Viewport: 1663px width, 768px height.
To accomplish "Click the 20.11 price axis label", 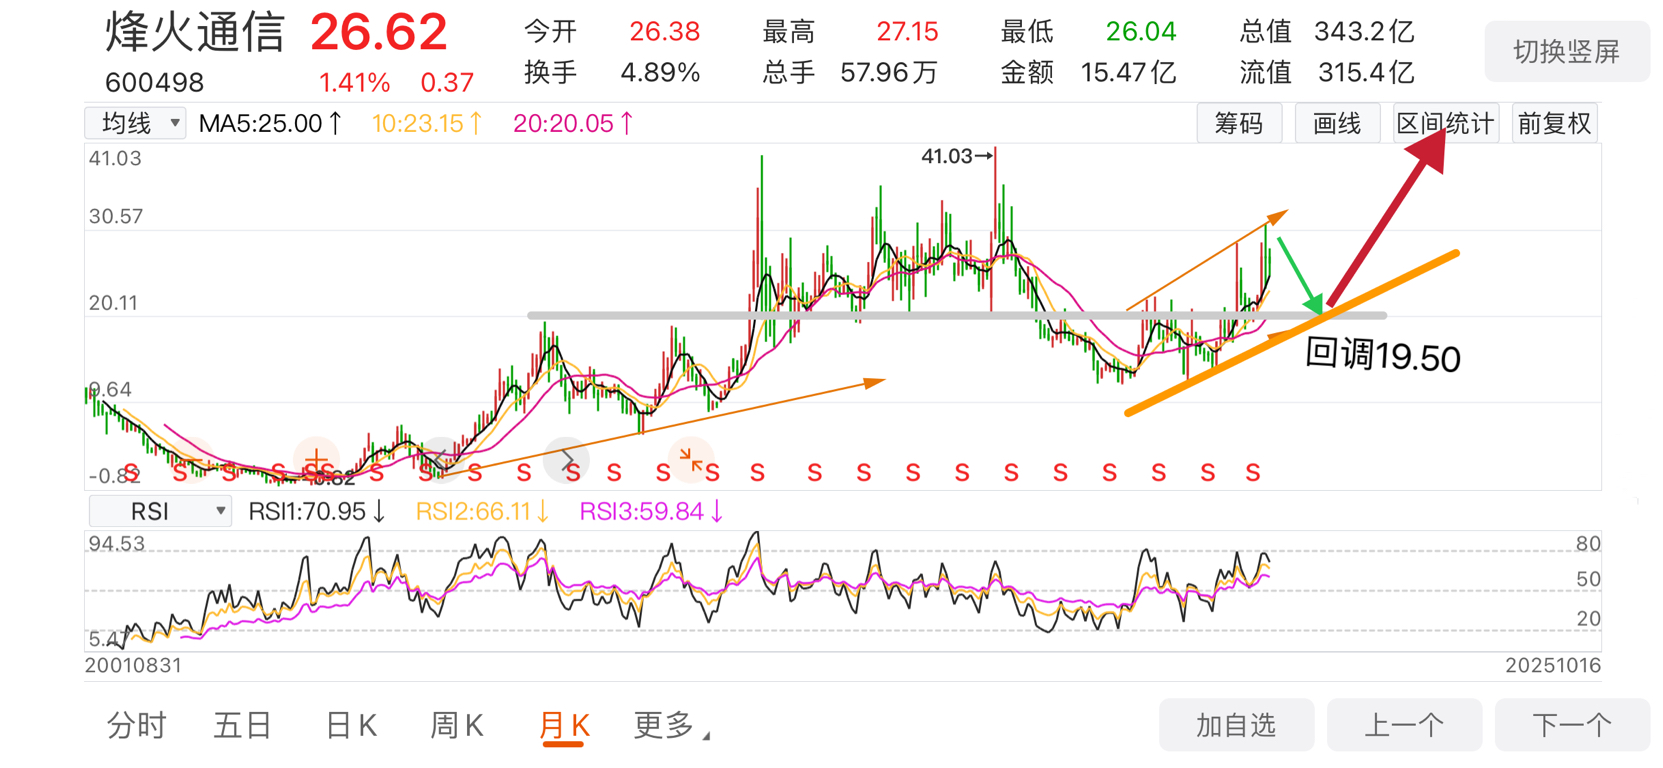I will [x=113, y=303].
